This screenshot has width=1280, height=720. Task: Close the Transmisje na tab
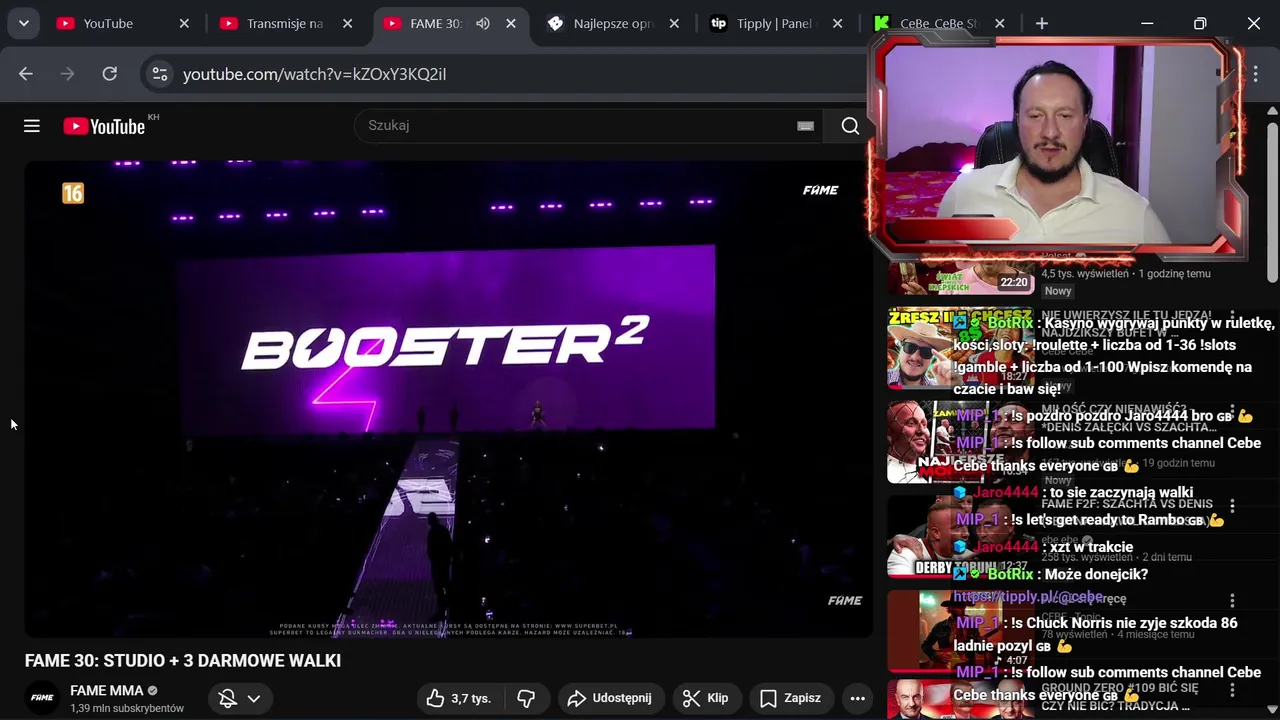coord(347,23)
